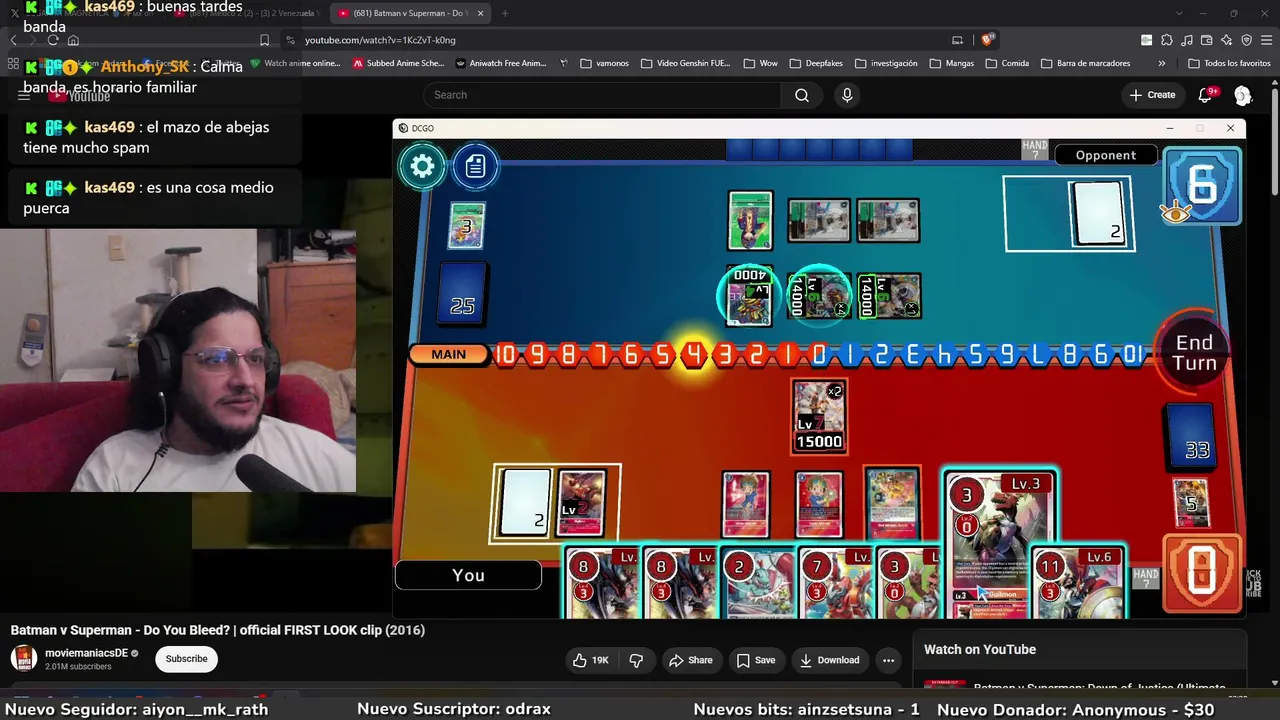The height and width of the screenshot is (720, 1280).
Task: Open your trash pile showing 5
Action: 1190,503
